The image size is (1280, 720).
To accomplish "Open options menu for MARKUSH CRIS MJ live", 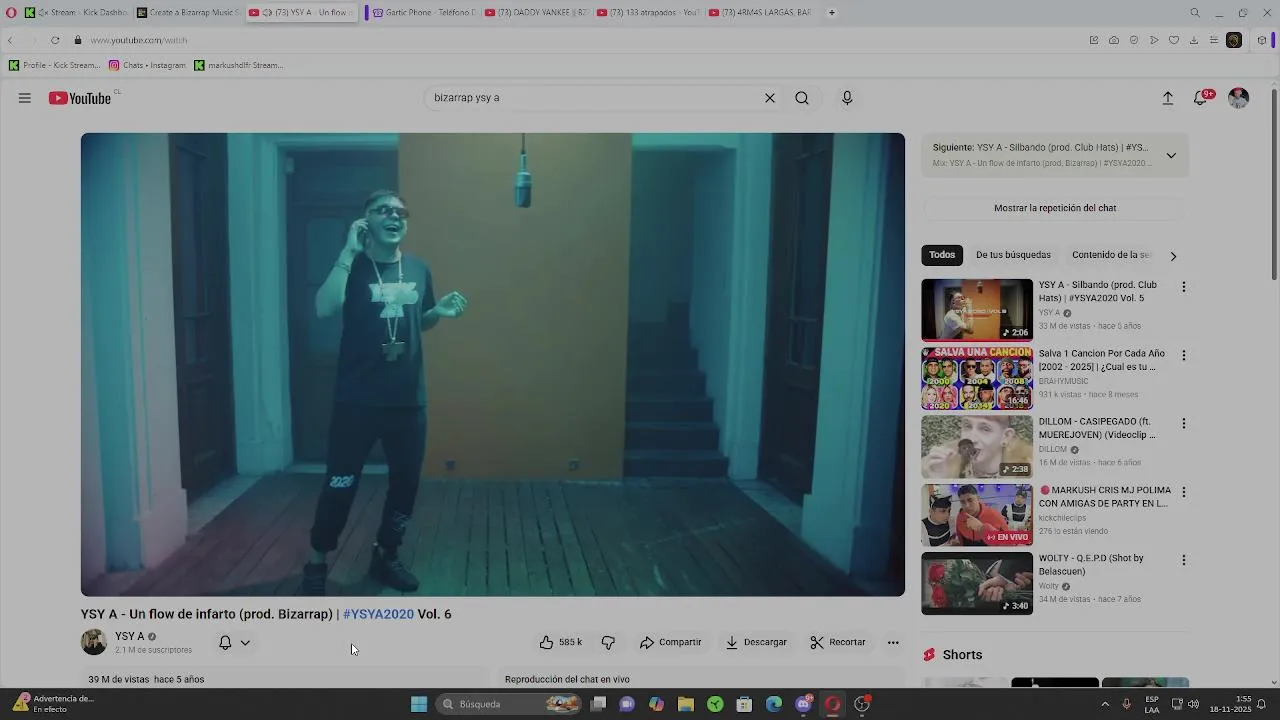I will [x=1184, y=492].
